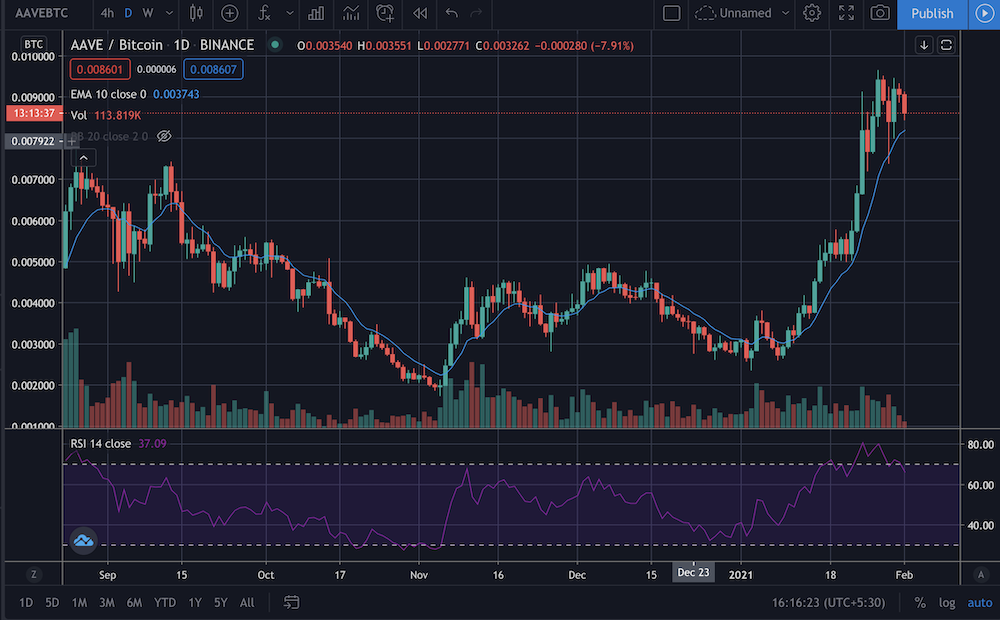
Task: Open chart settings gear icon
Action: click(812, 13)
